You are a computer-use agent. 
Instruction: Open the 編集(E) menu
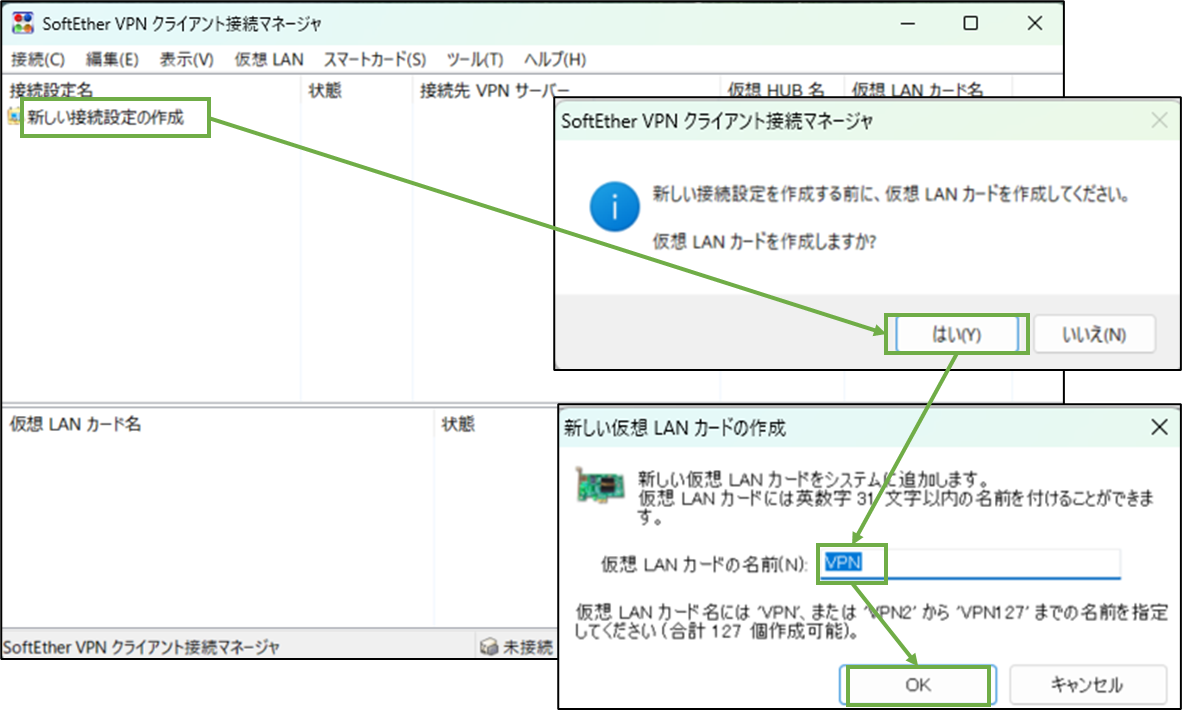click(x=112, y=60)
